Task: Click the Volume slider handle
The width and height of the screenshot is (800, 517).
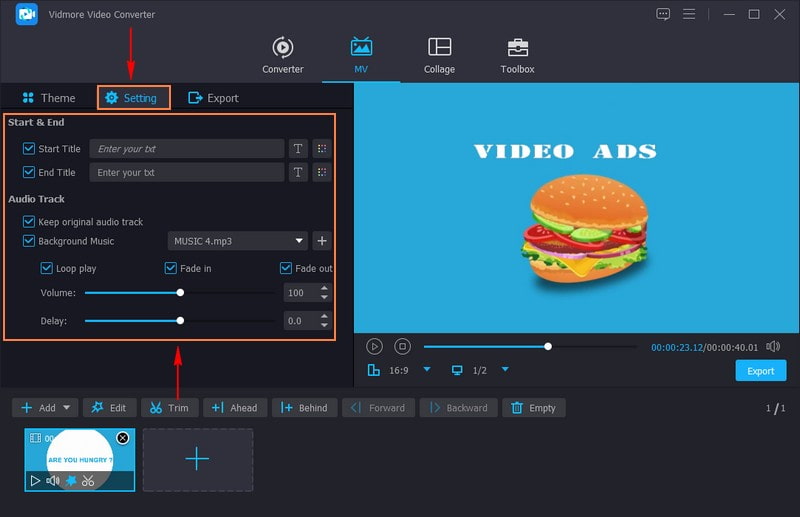Action: coord(180,293)
